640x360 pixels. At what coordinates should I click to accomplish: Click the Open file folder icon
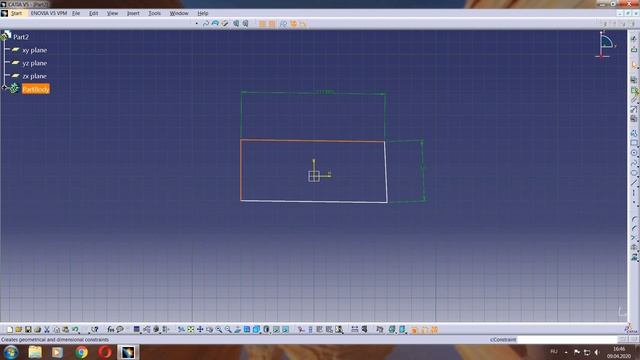[19, 329]
